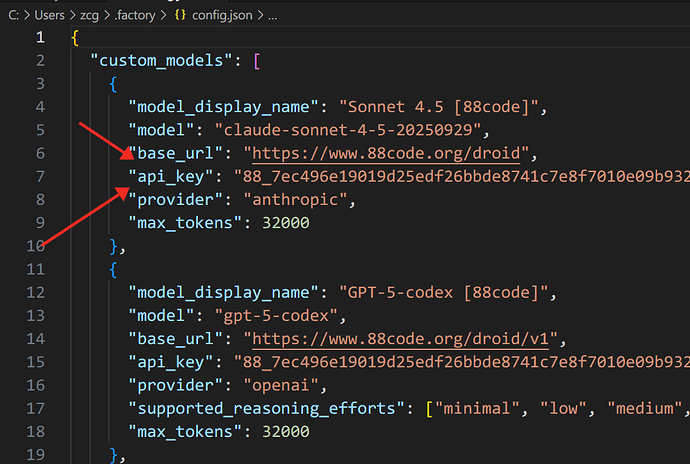Click the first max_tokens value 32000
This screenshot has height=464, width=690.
(x=286, y=223)
